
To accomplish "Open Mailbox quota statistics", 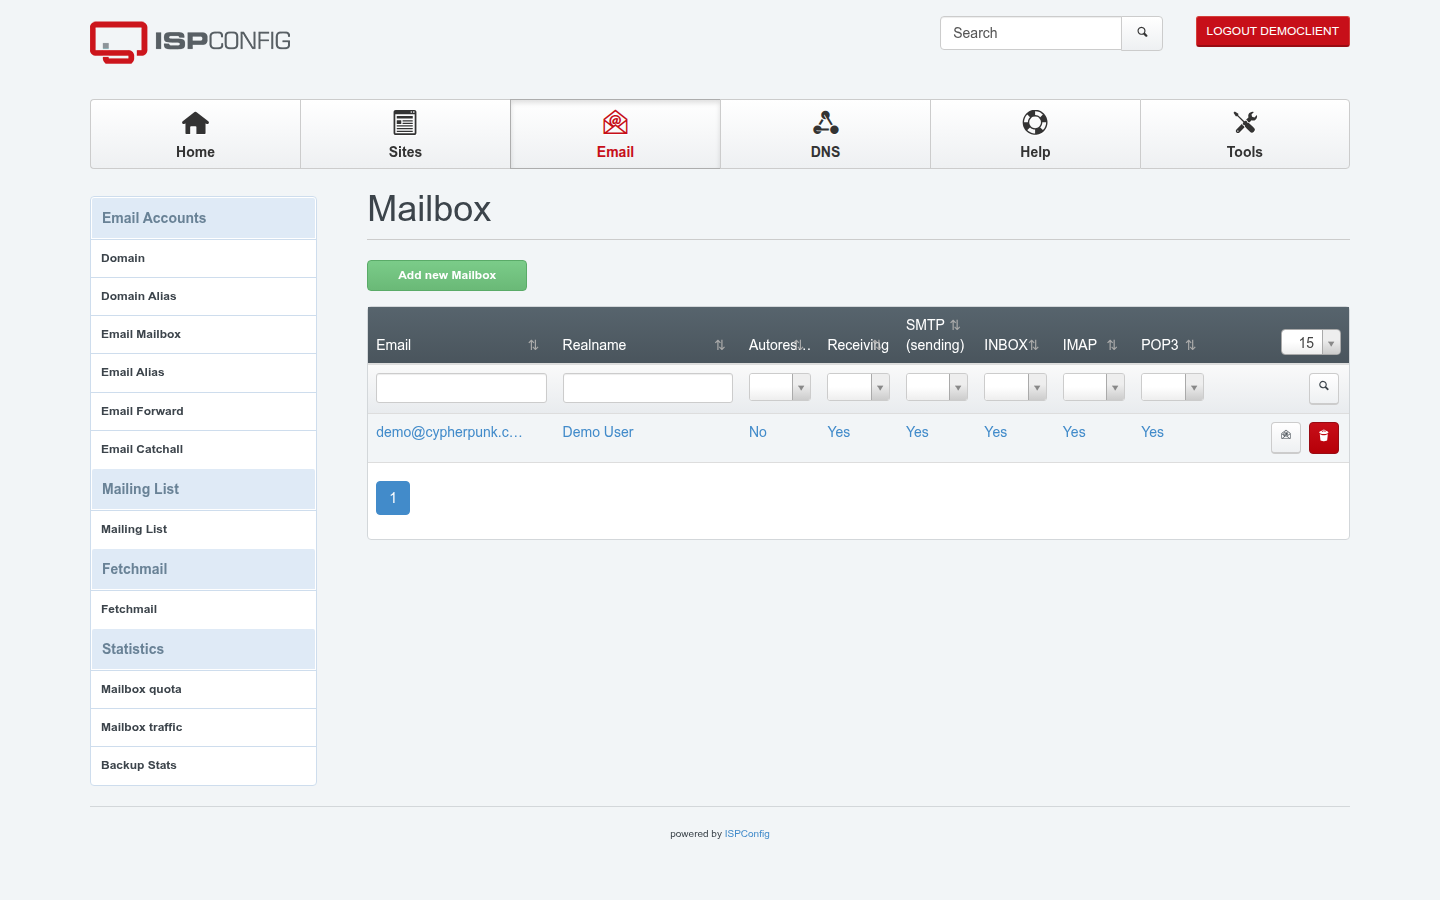I will (x=204, y=689).
